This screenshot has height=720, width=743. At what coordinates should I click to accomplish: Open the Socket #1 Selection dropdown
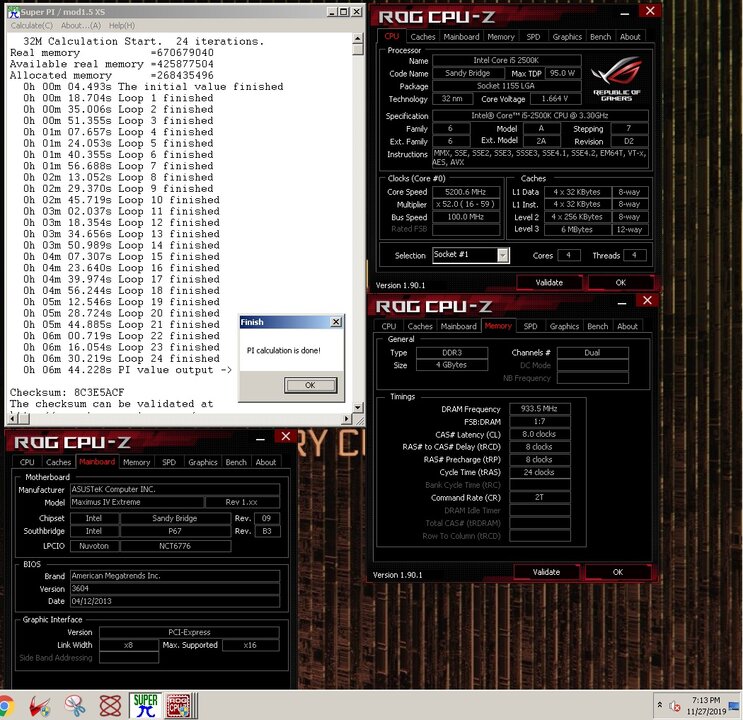[503, 255]
